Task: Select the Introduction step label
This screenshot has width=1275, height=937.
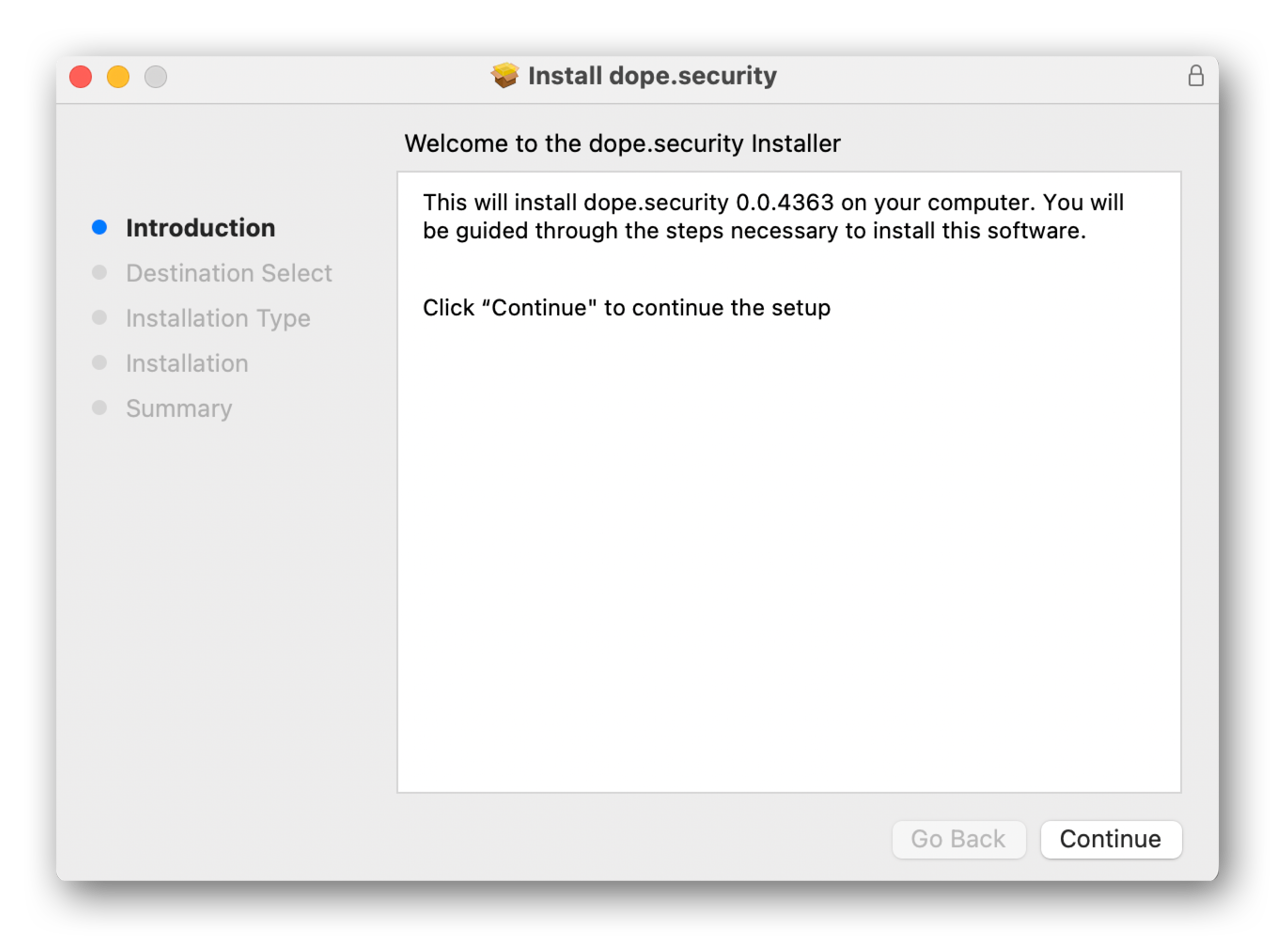Action: [200, 228]
